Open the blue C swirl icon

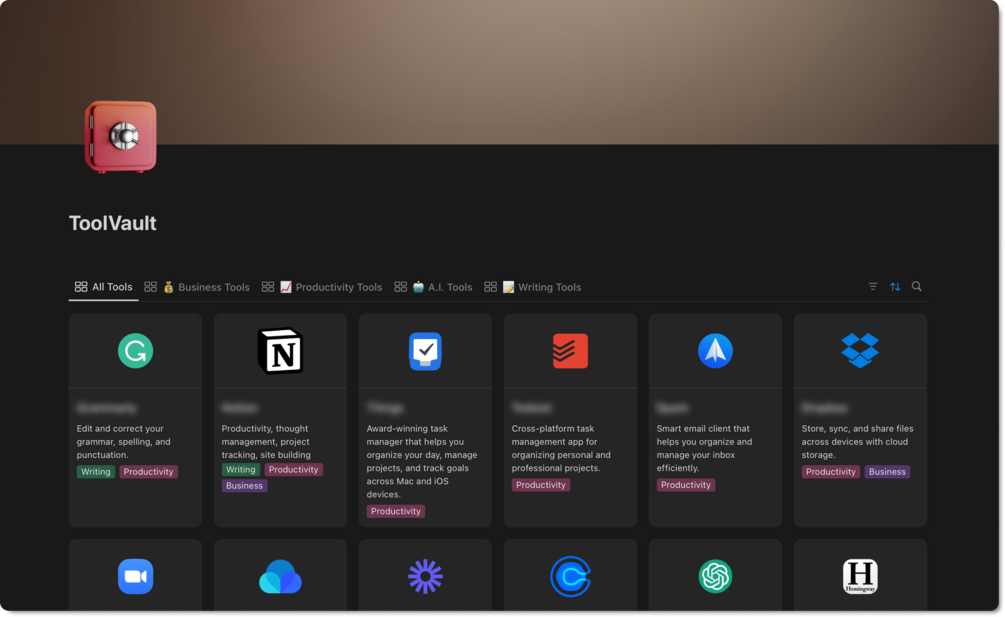tap(570, 576)
